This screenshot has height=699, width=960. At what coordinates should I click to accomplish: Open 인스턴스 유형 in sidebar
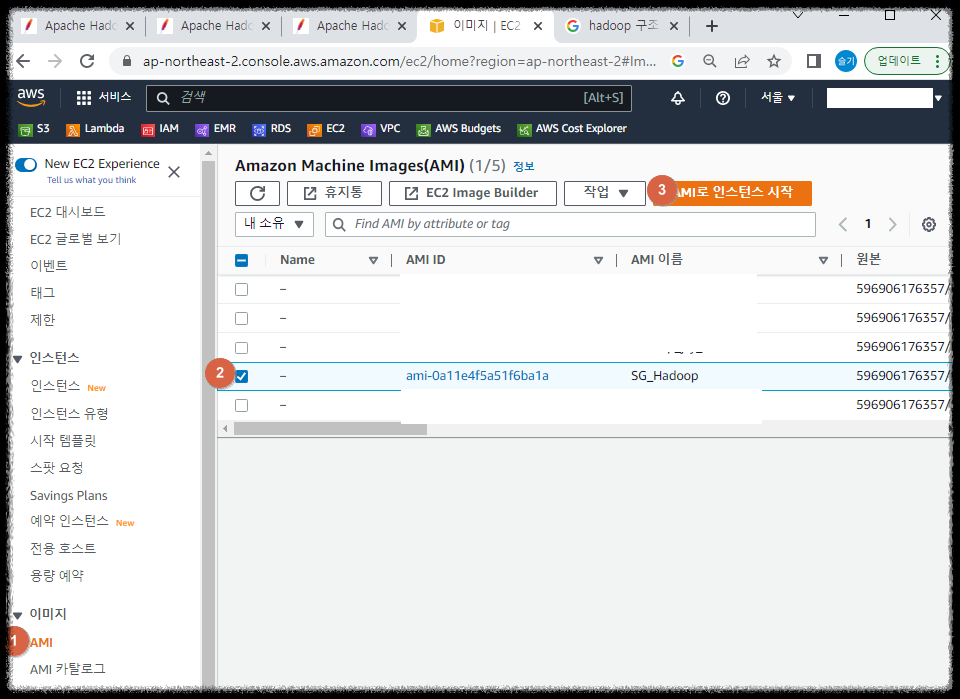[69, 414]
